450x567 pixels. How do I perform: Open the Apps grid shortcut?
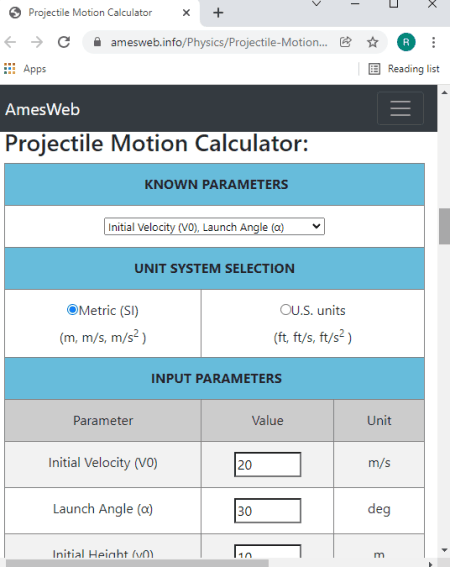(x=25, y=69)
